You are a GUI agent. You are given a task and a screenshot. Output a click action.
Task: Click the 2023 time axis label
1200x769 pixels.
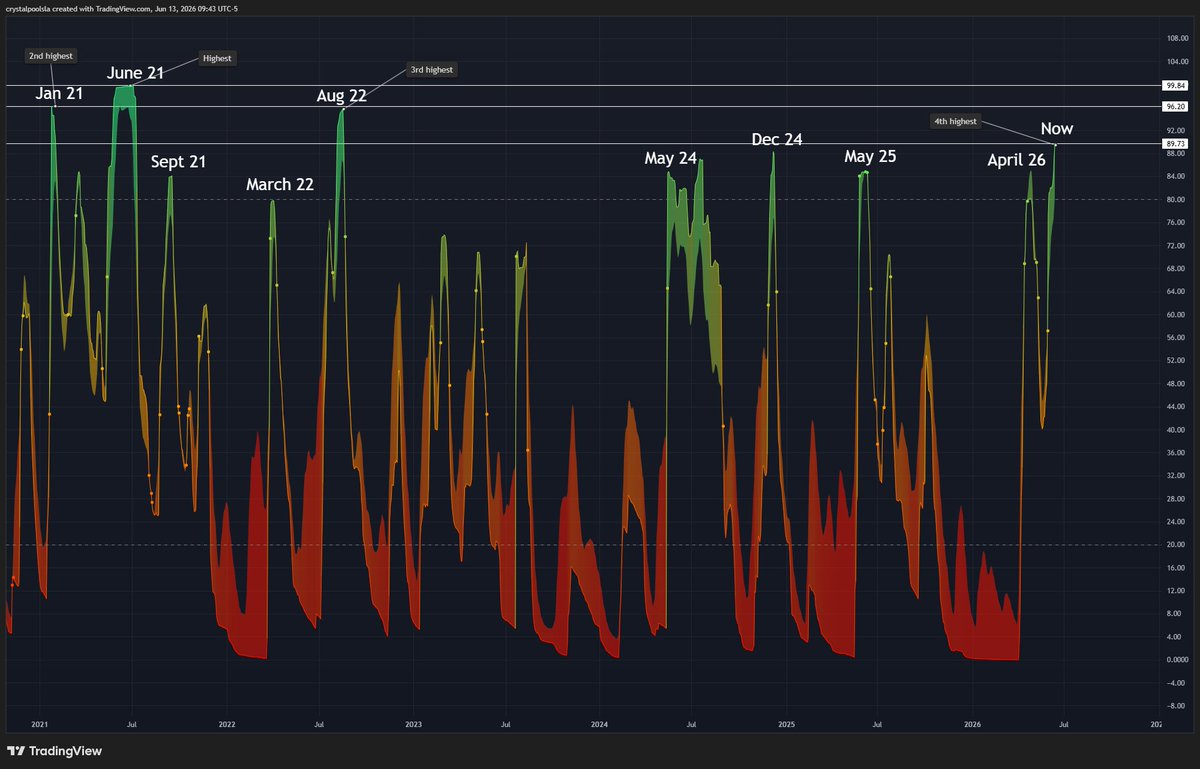click(x=413, y=723)
